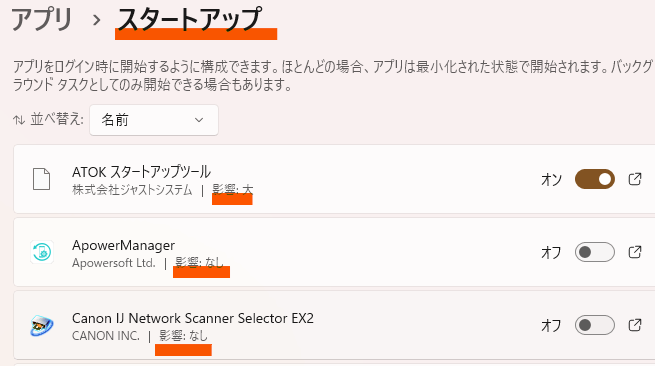Click the chevron arrow in sort dropdown
655x366 pixels.
(x=199, y=120)
